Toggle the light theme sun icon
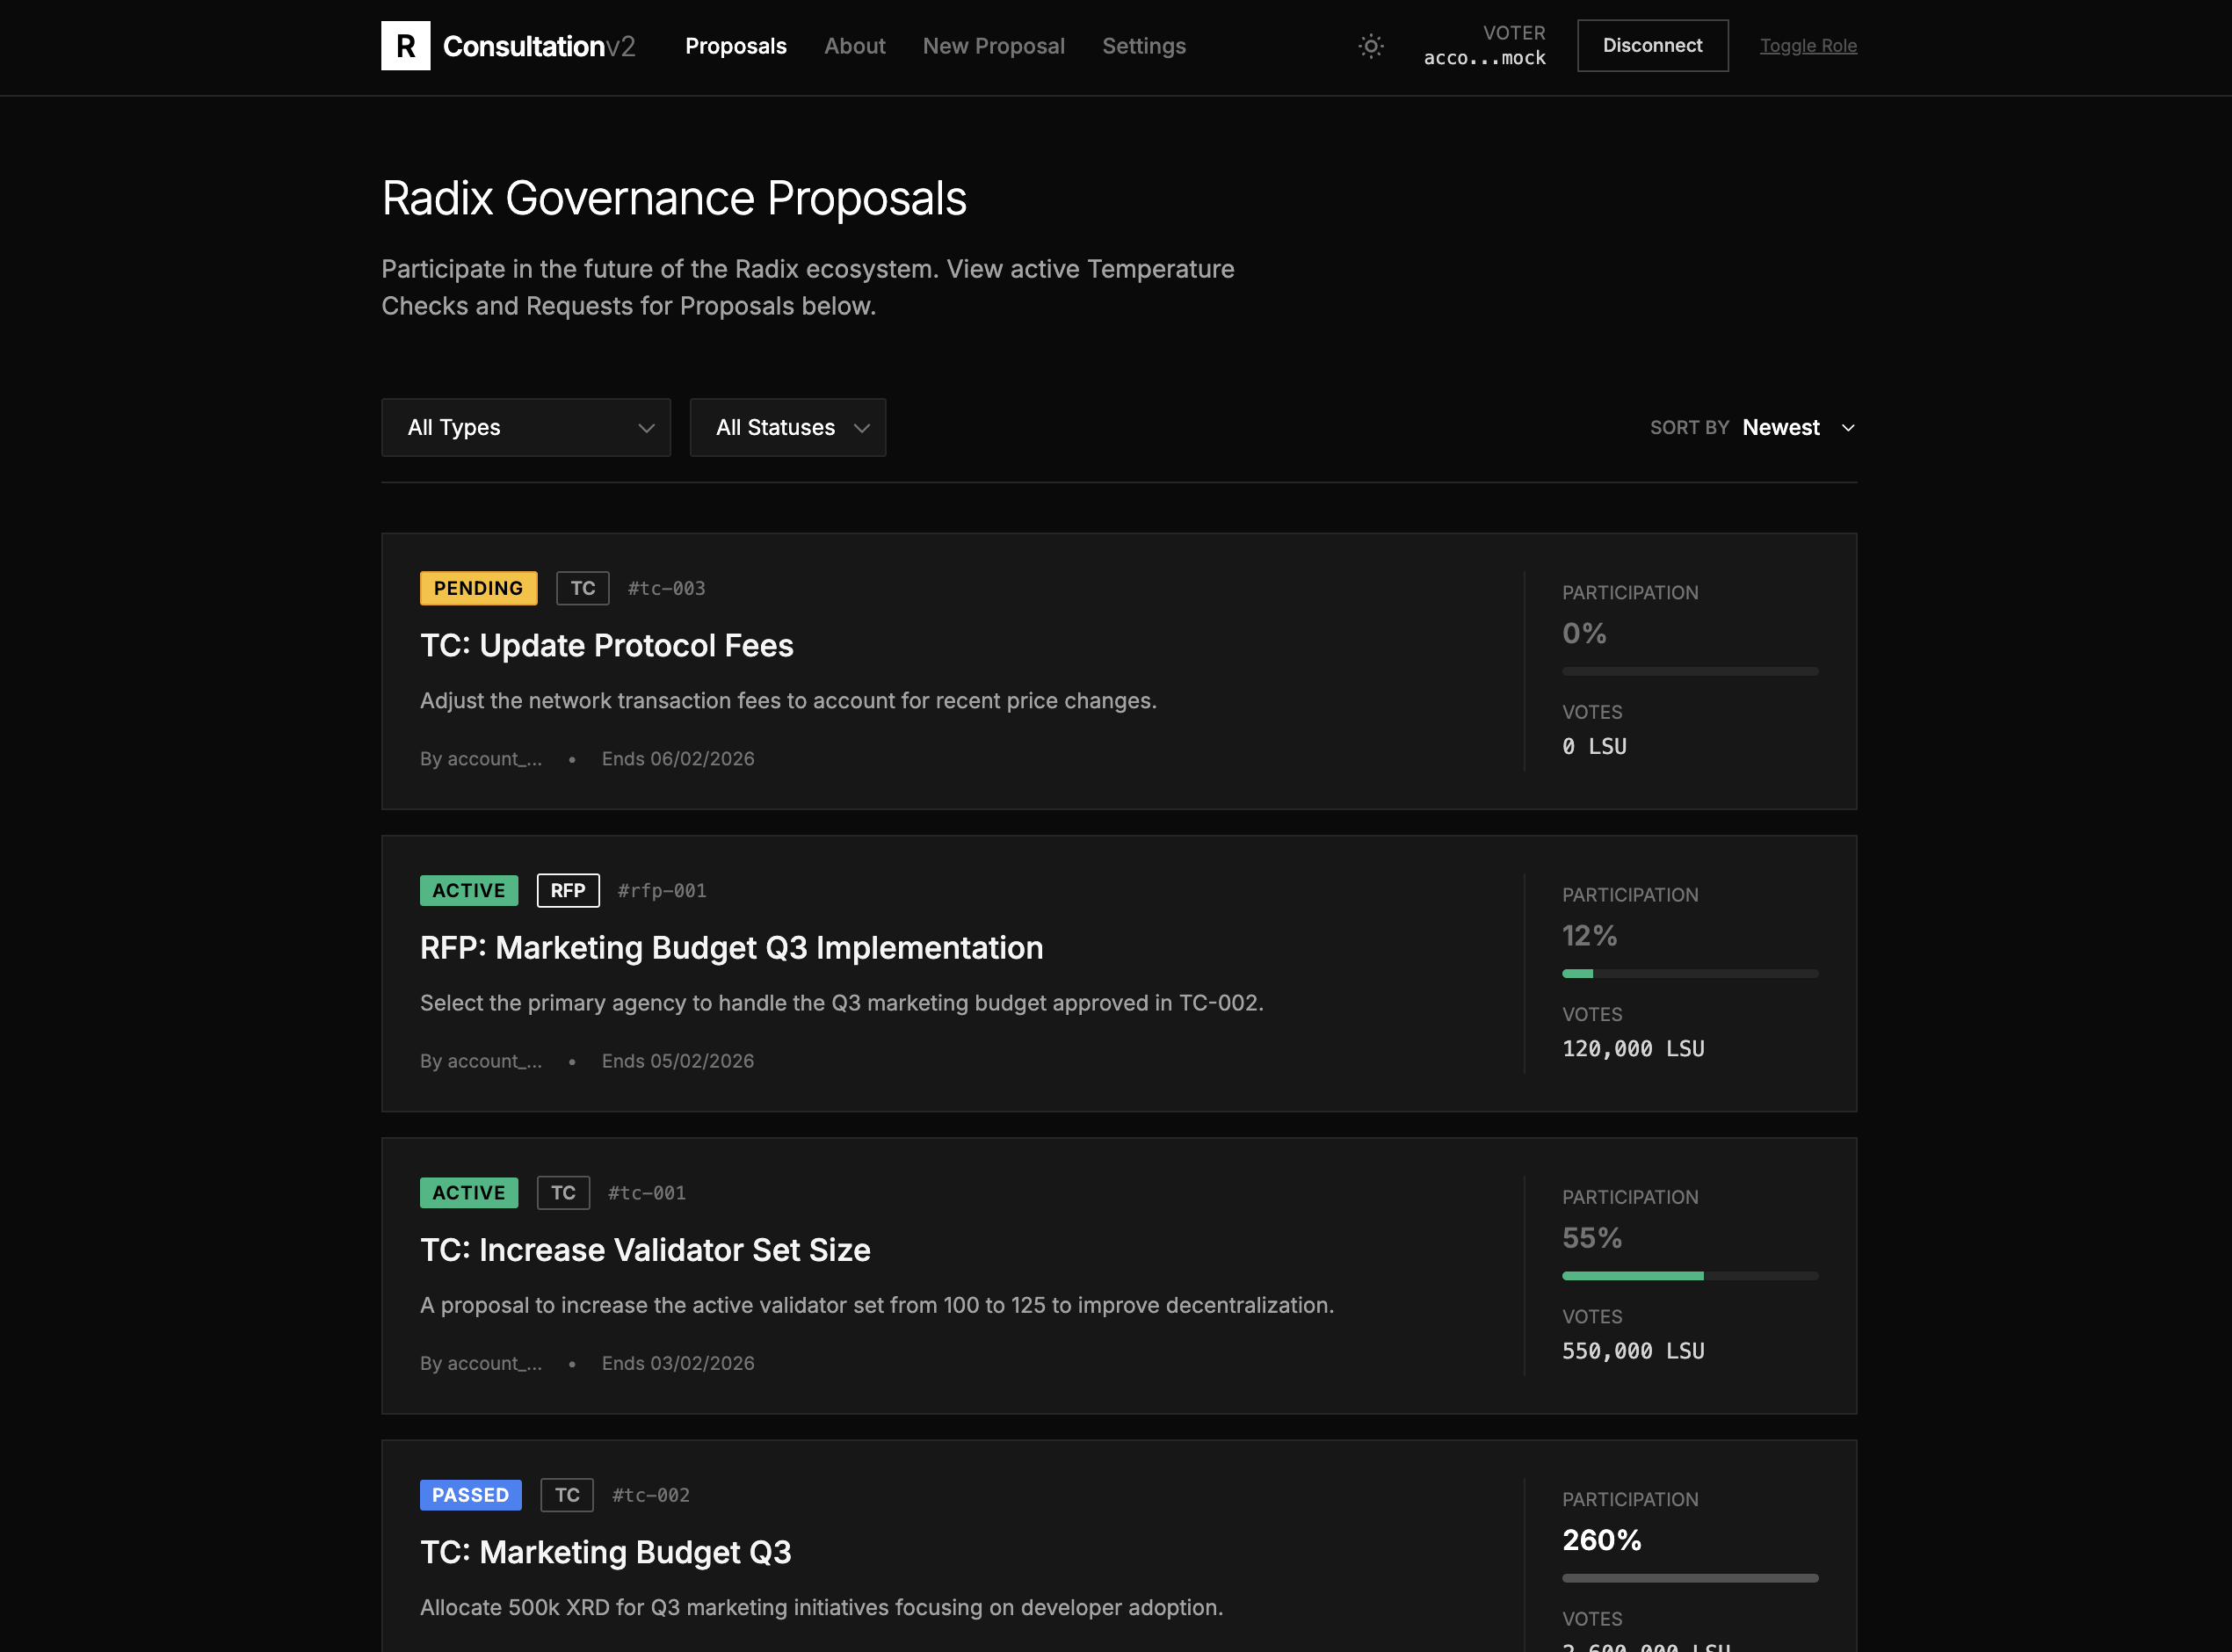2232x1652 pixels. coord(1370,46)
